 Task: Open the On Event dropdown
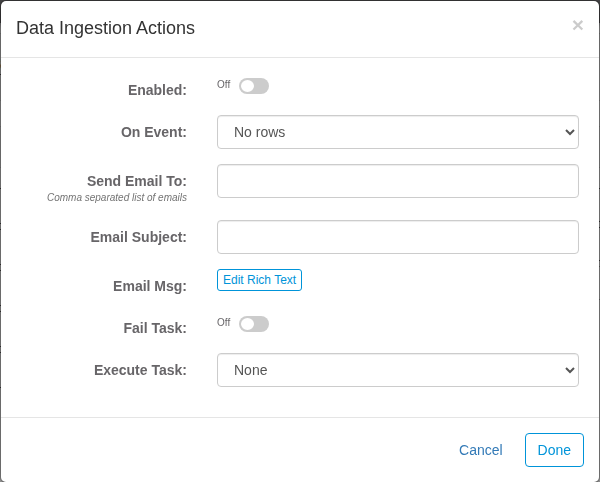[x=398, y=132]
